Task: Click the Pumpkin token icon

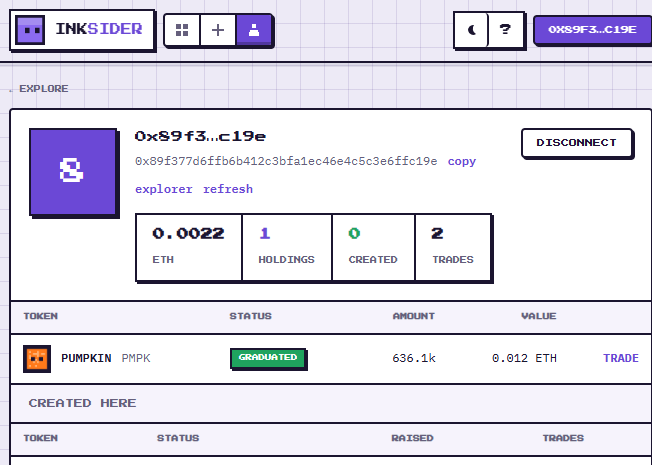Action: pyautogui.click(x=37, y=359)
